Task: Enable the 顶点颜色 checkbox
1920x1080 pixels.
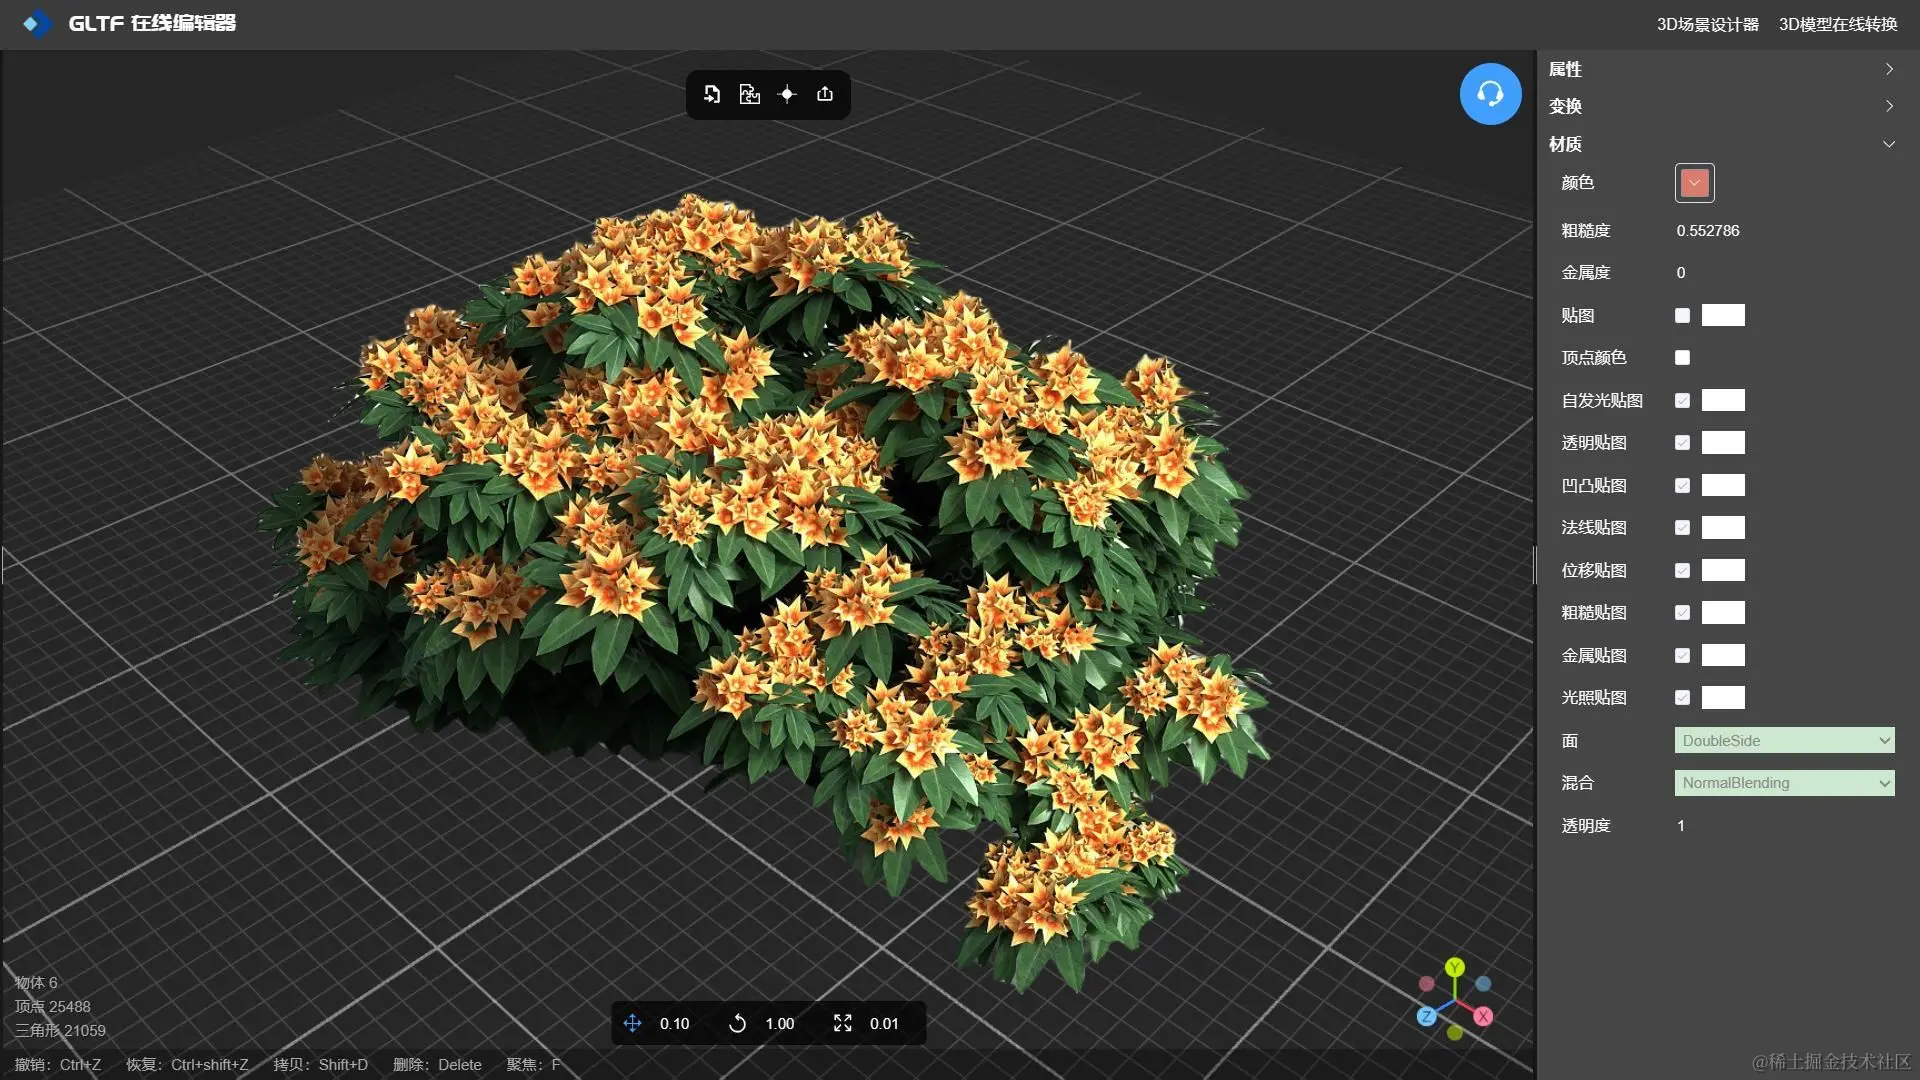Action: 1682,358
